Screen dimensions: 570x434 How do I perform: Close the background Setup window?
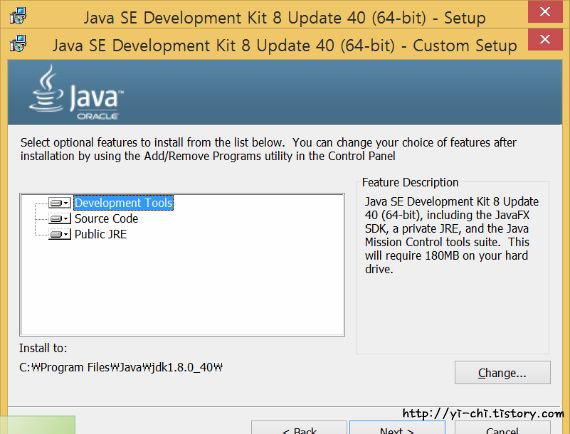coord(545,12)
